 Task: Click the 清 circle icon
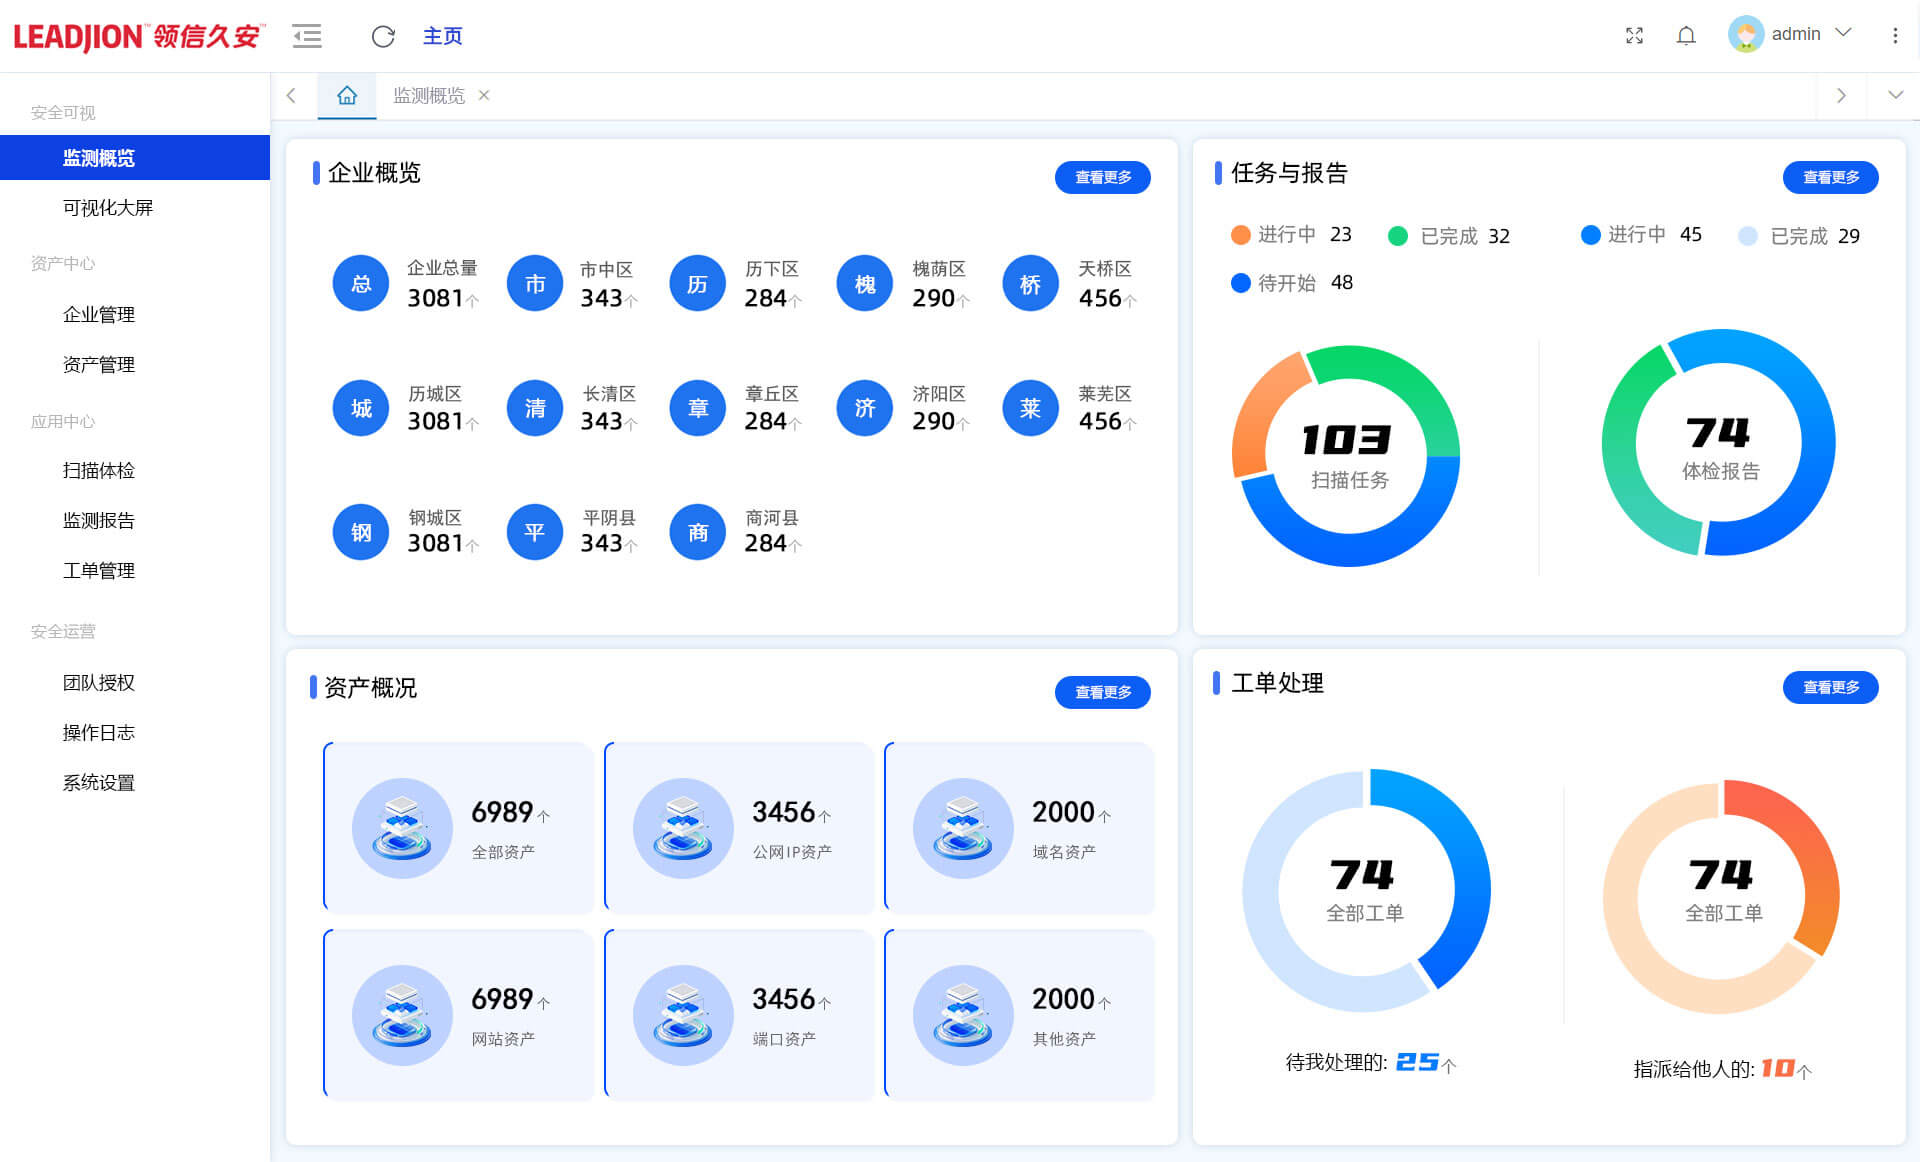535,408
